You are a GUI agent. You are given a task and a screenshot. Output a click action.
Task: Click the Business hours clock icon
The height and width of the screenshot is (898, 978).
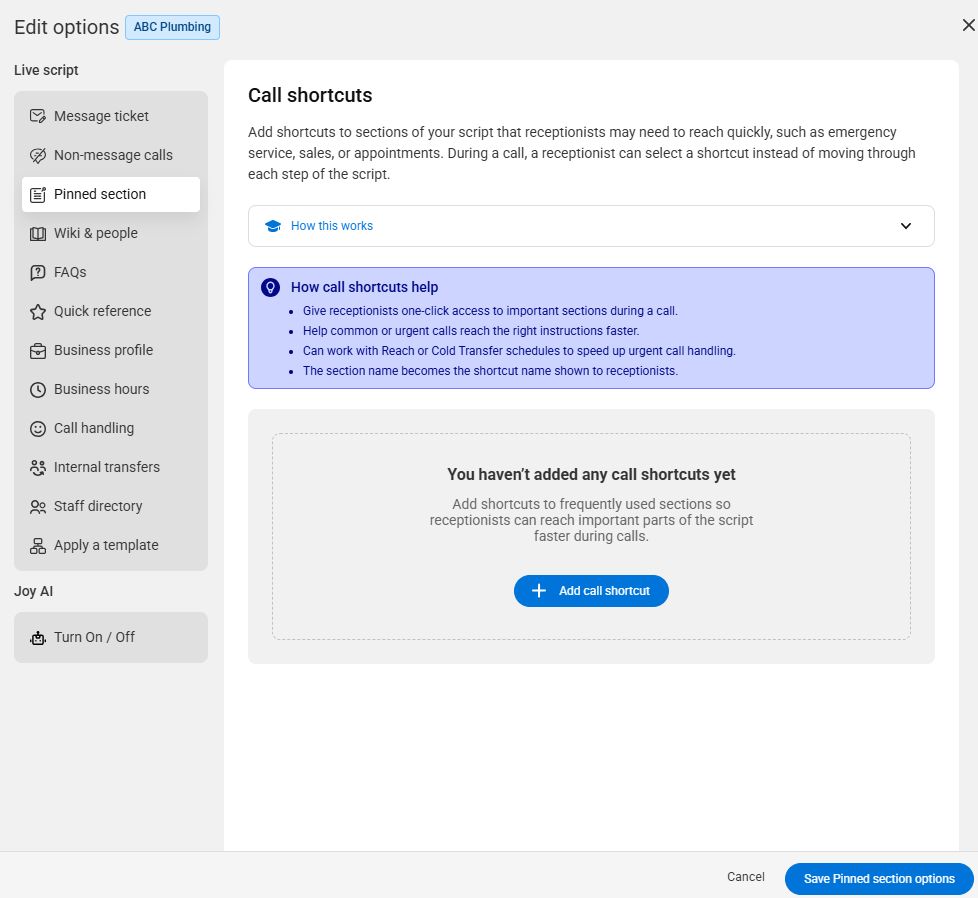pyautogui.click(x=37, y=389)
